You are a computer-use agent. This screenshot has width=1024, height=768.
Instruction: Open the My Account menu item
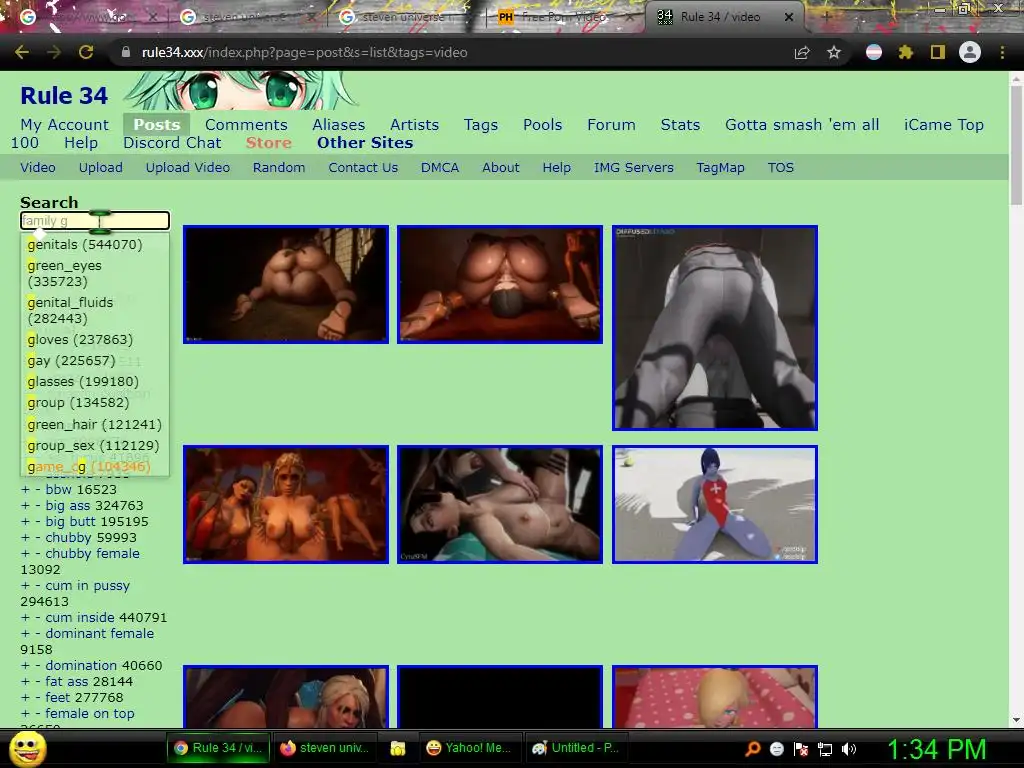(x=65, y=125)
